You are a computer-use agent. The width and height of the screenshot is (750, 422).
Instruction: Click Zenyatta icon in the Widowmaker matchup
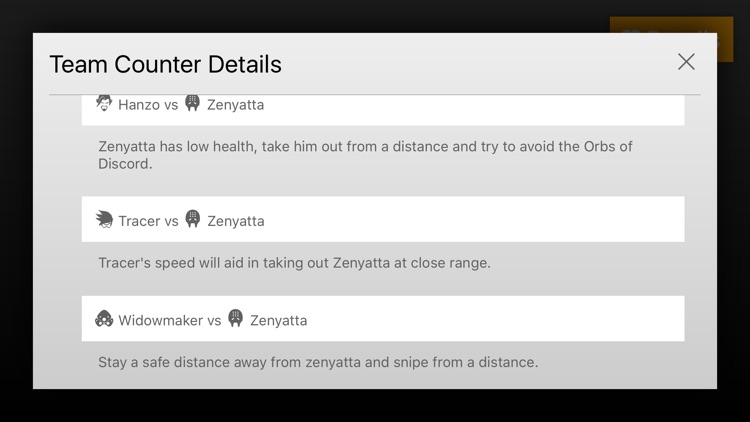[x=236, y=320]
